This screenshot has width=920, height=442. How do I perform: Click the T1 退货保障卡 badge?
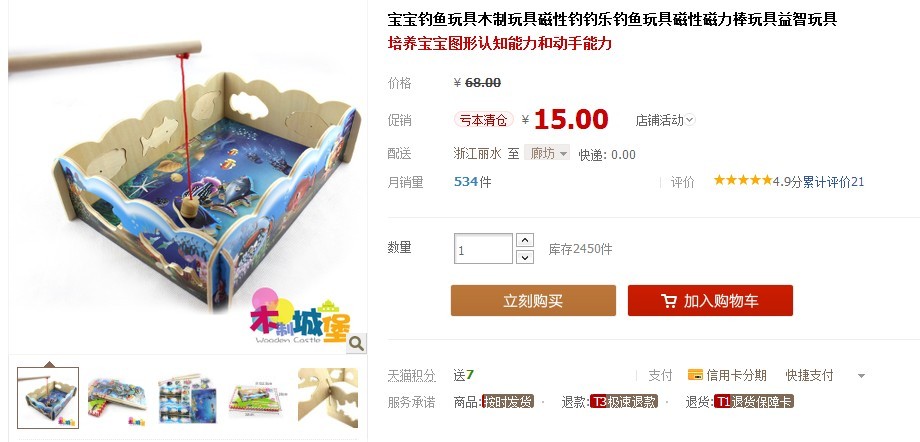(753, 402)
